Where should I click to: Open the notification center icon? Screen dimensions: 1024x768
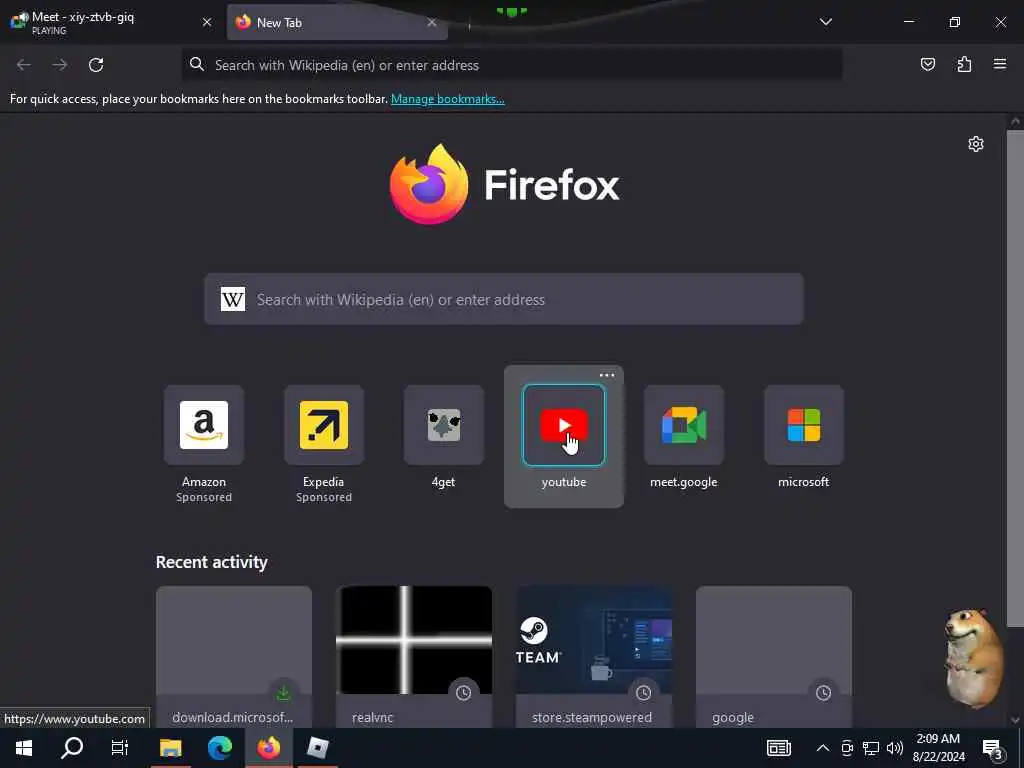[992, 748]
